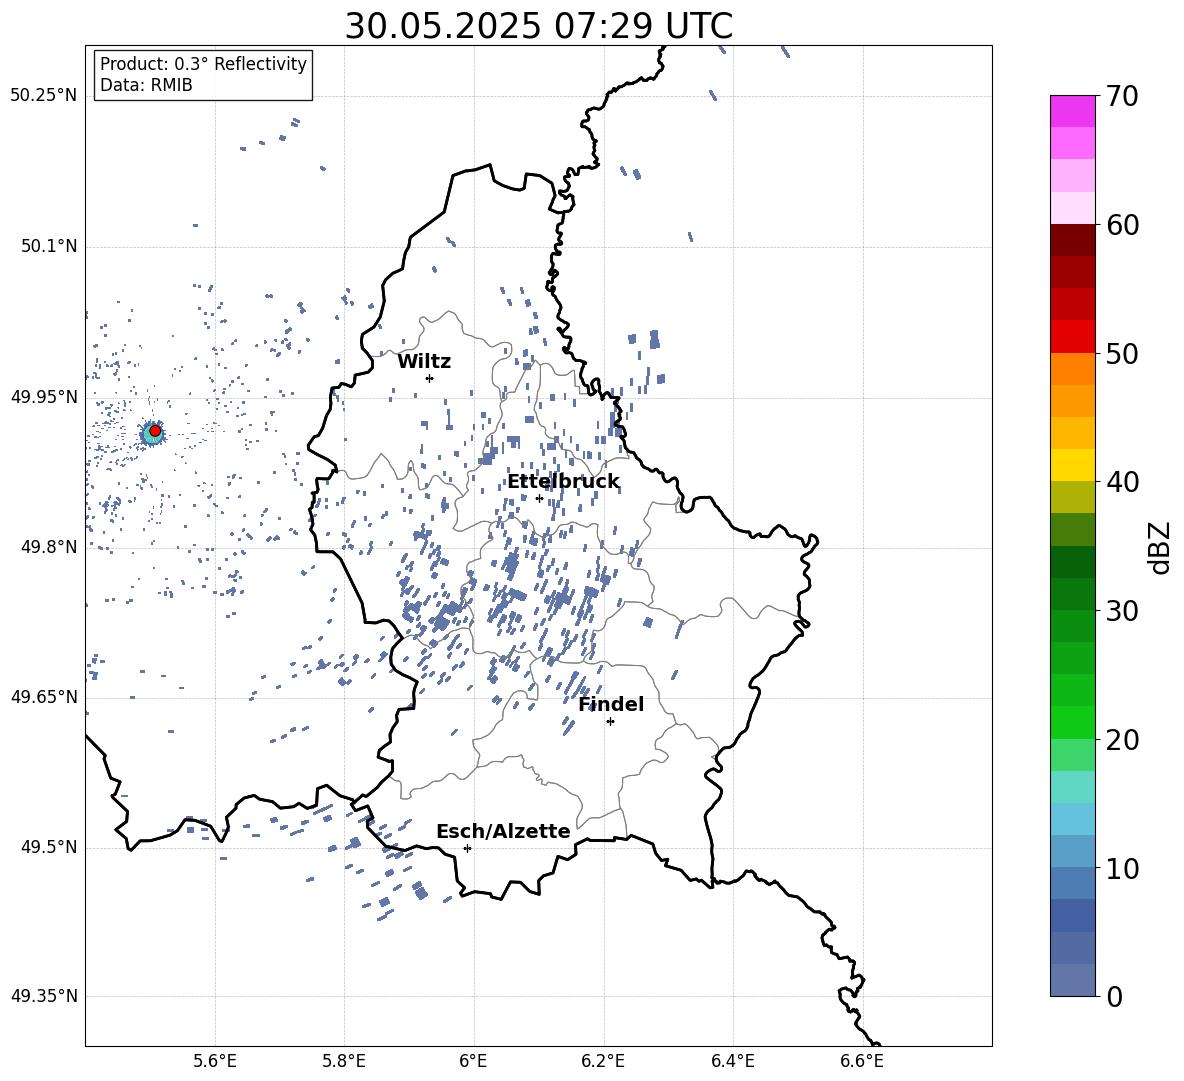The image size is (1184, 1081).
Task: Click the 'Wiltz' city label
Action: (424, 362)
